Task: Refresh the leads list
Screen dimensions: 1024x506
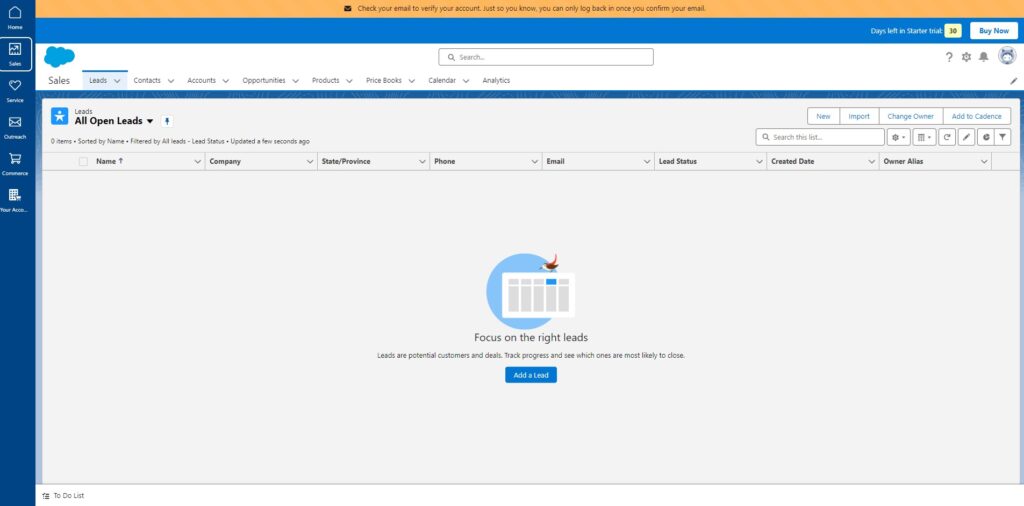Action: (x=947, y=137)
